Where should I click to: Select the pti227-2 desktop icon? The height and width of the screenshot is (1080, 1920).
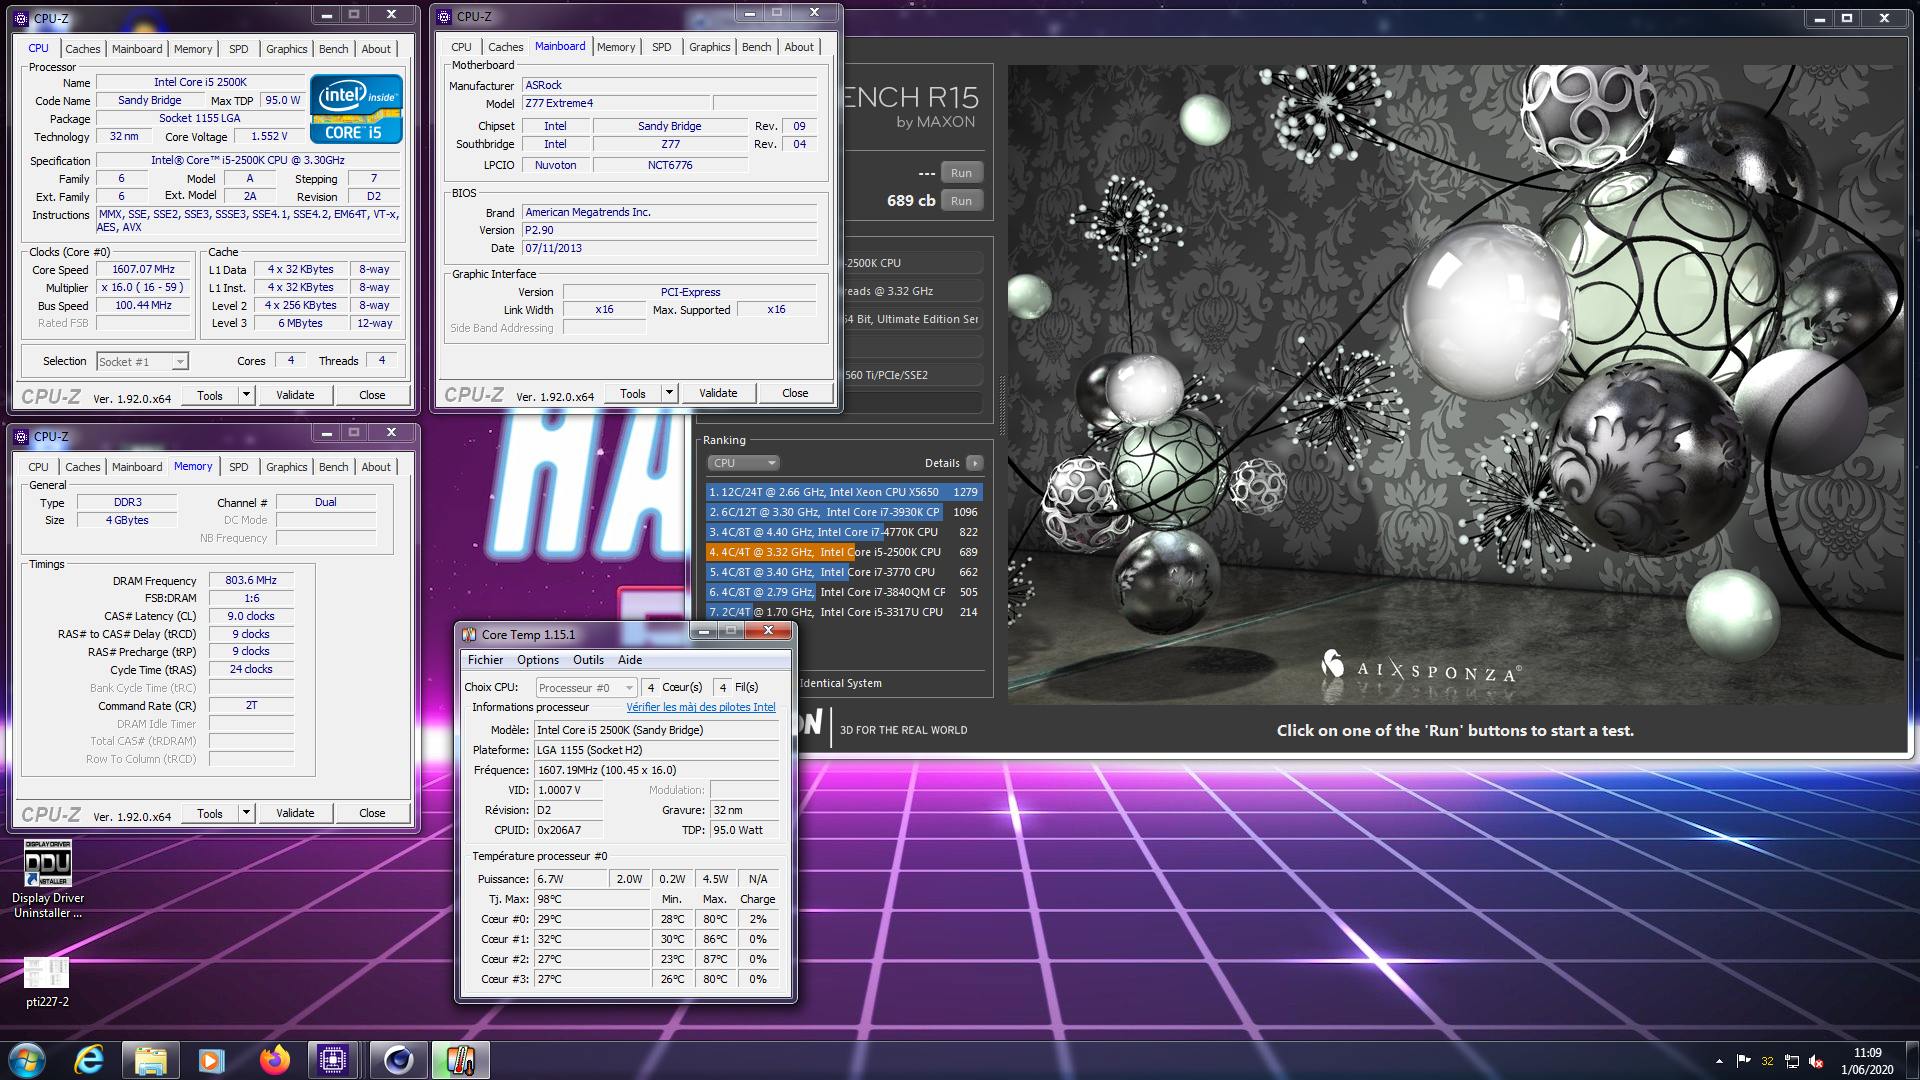click(x=47, y=982)
